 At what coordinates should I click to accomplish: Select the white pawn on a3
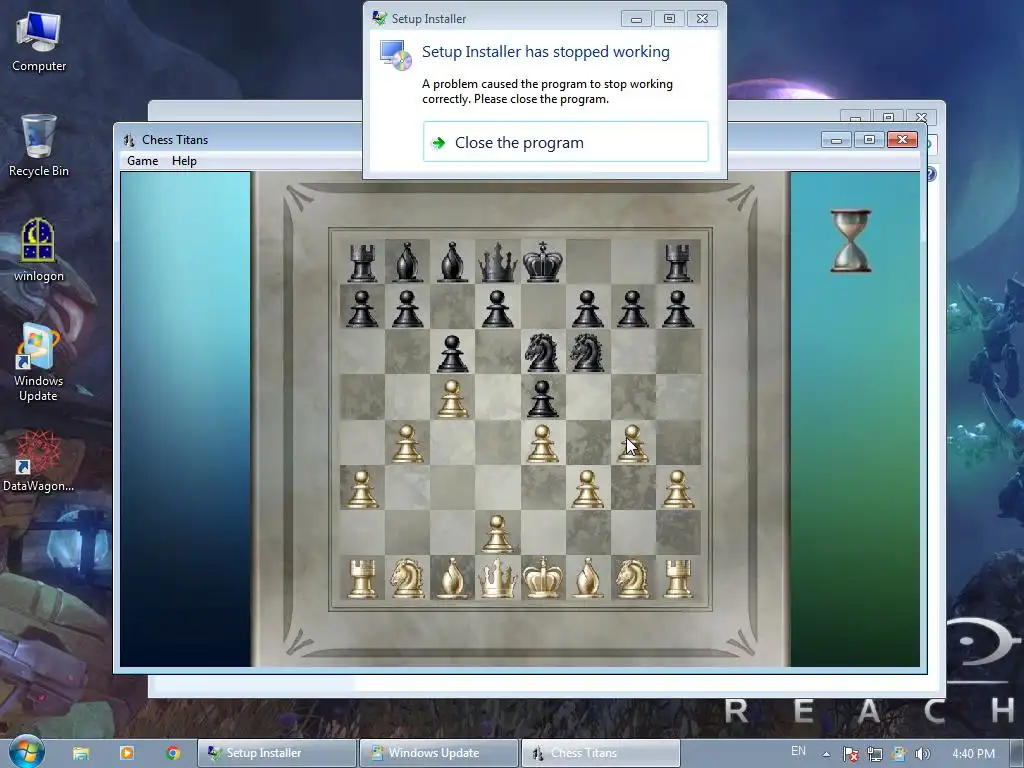pyautogui.click(x=362, y=488)
